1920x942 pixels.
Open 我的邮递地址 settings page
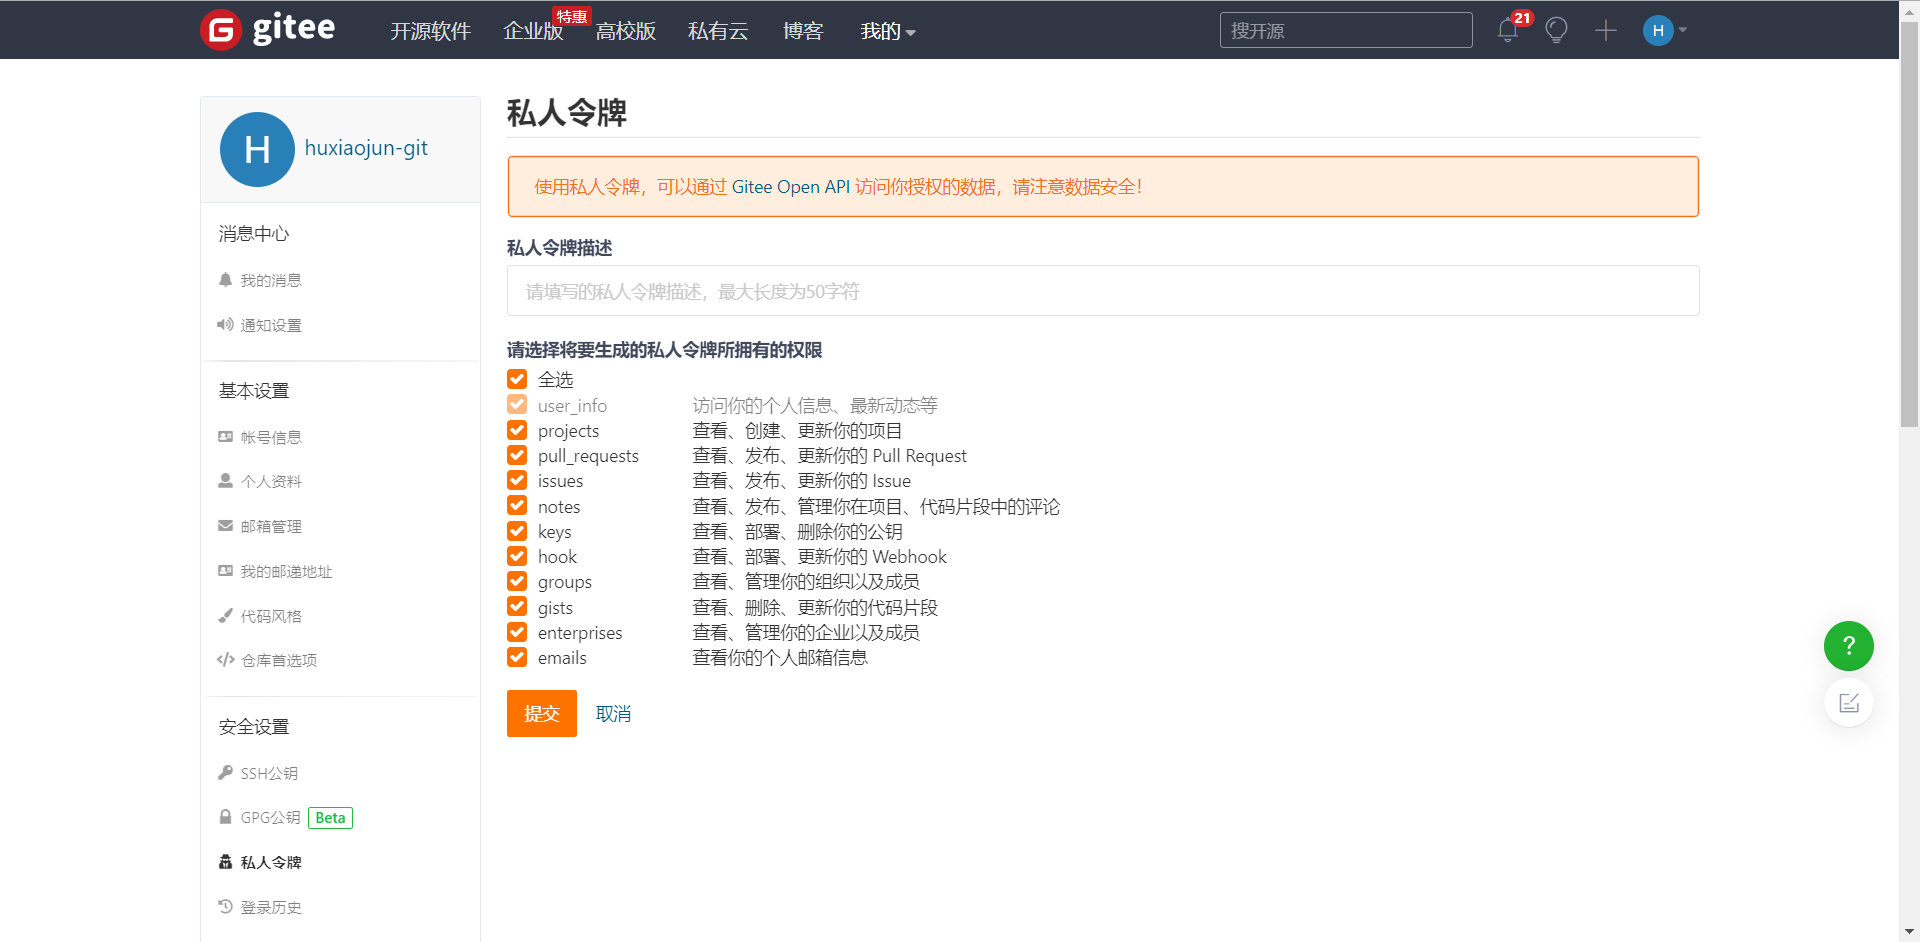point(286,572)
